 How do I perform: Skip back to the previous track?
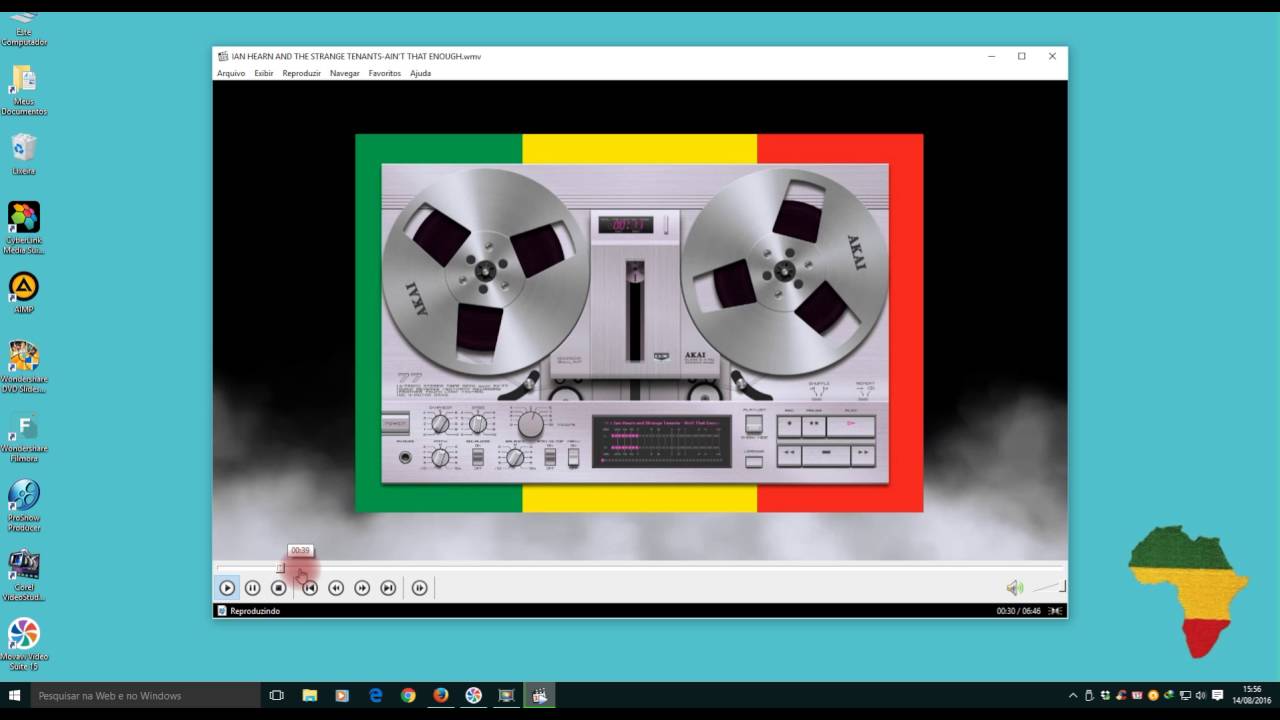click(310, 588)
